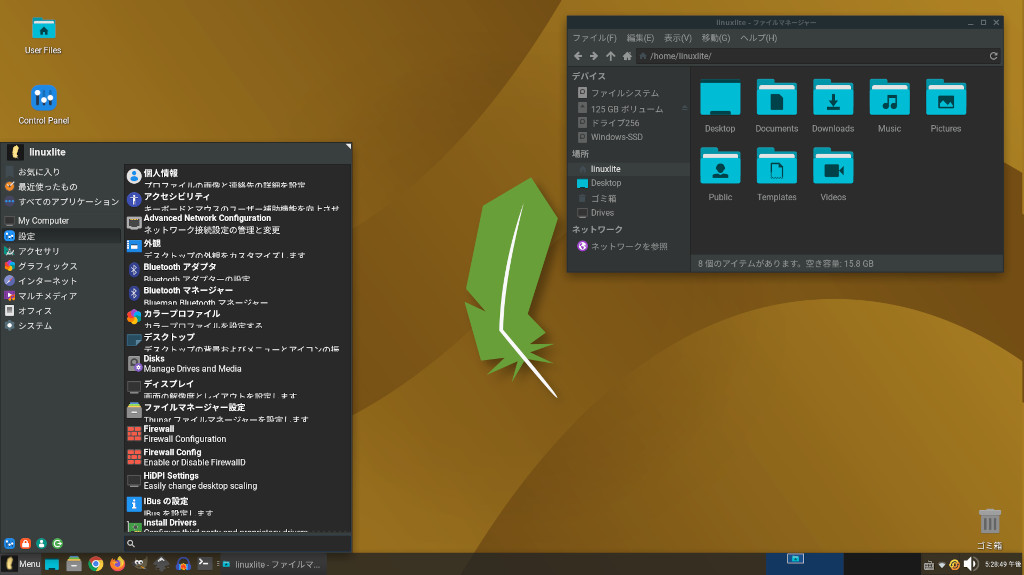
Task: Click the forward arrow in file manager
Action: 594,56
